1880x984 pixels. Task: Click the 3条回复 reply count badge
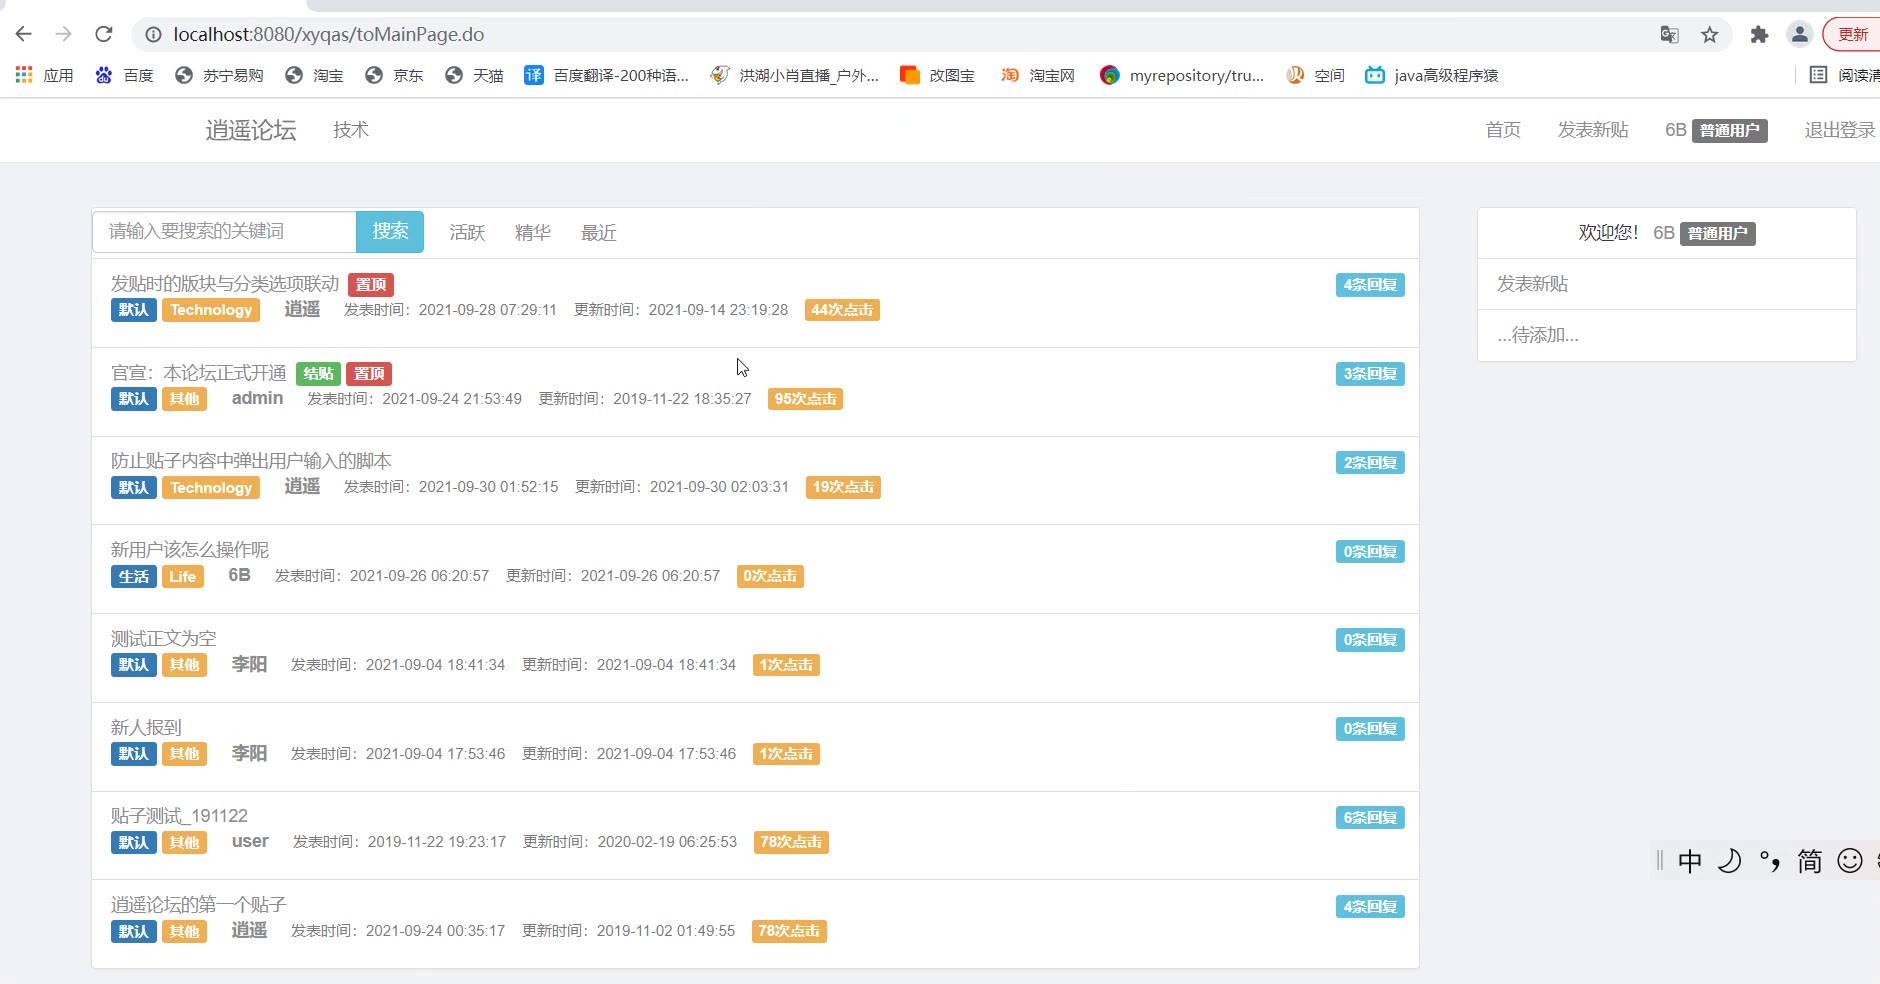(1370, 374)
